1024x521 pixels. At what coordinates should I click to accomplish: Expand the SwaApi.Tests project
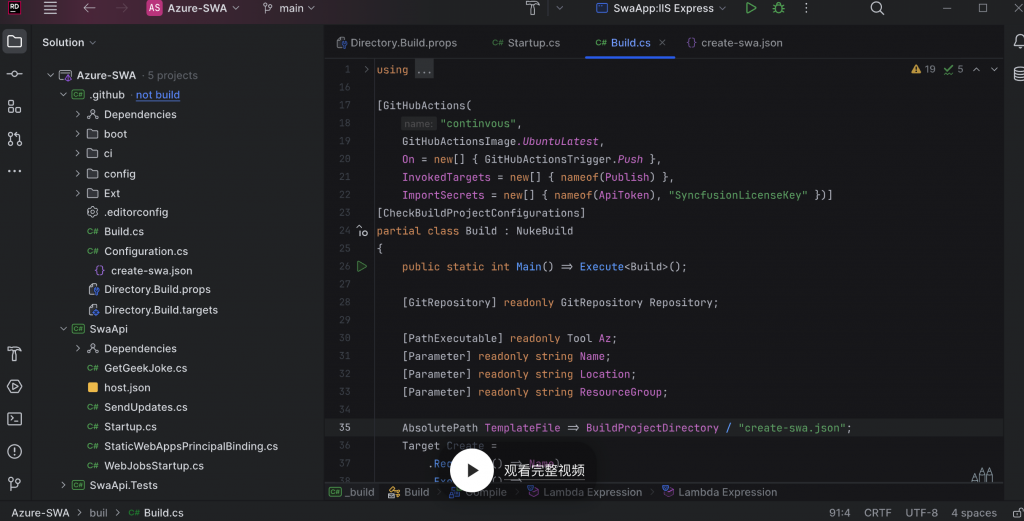pos(63,485)
